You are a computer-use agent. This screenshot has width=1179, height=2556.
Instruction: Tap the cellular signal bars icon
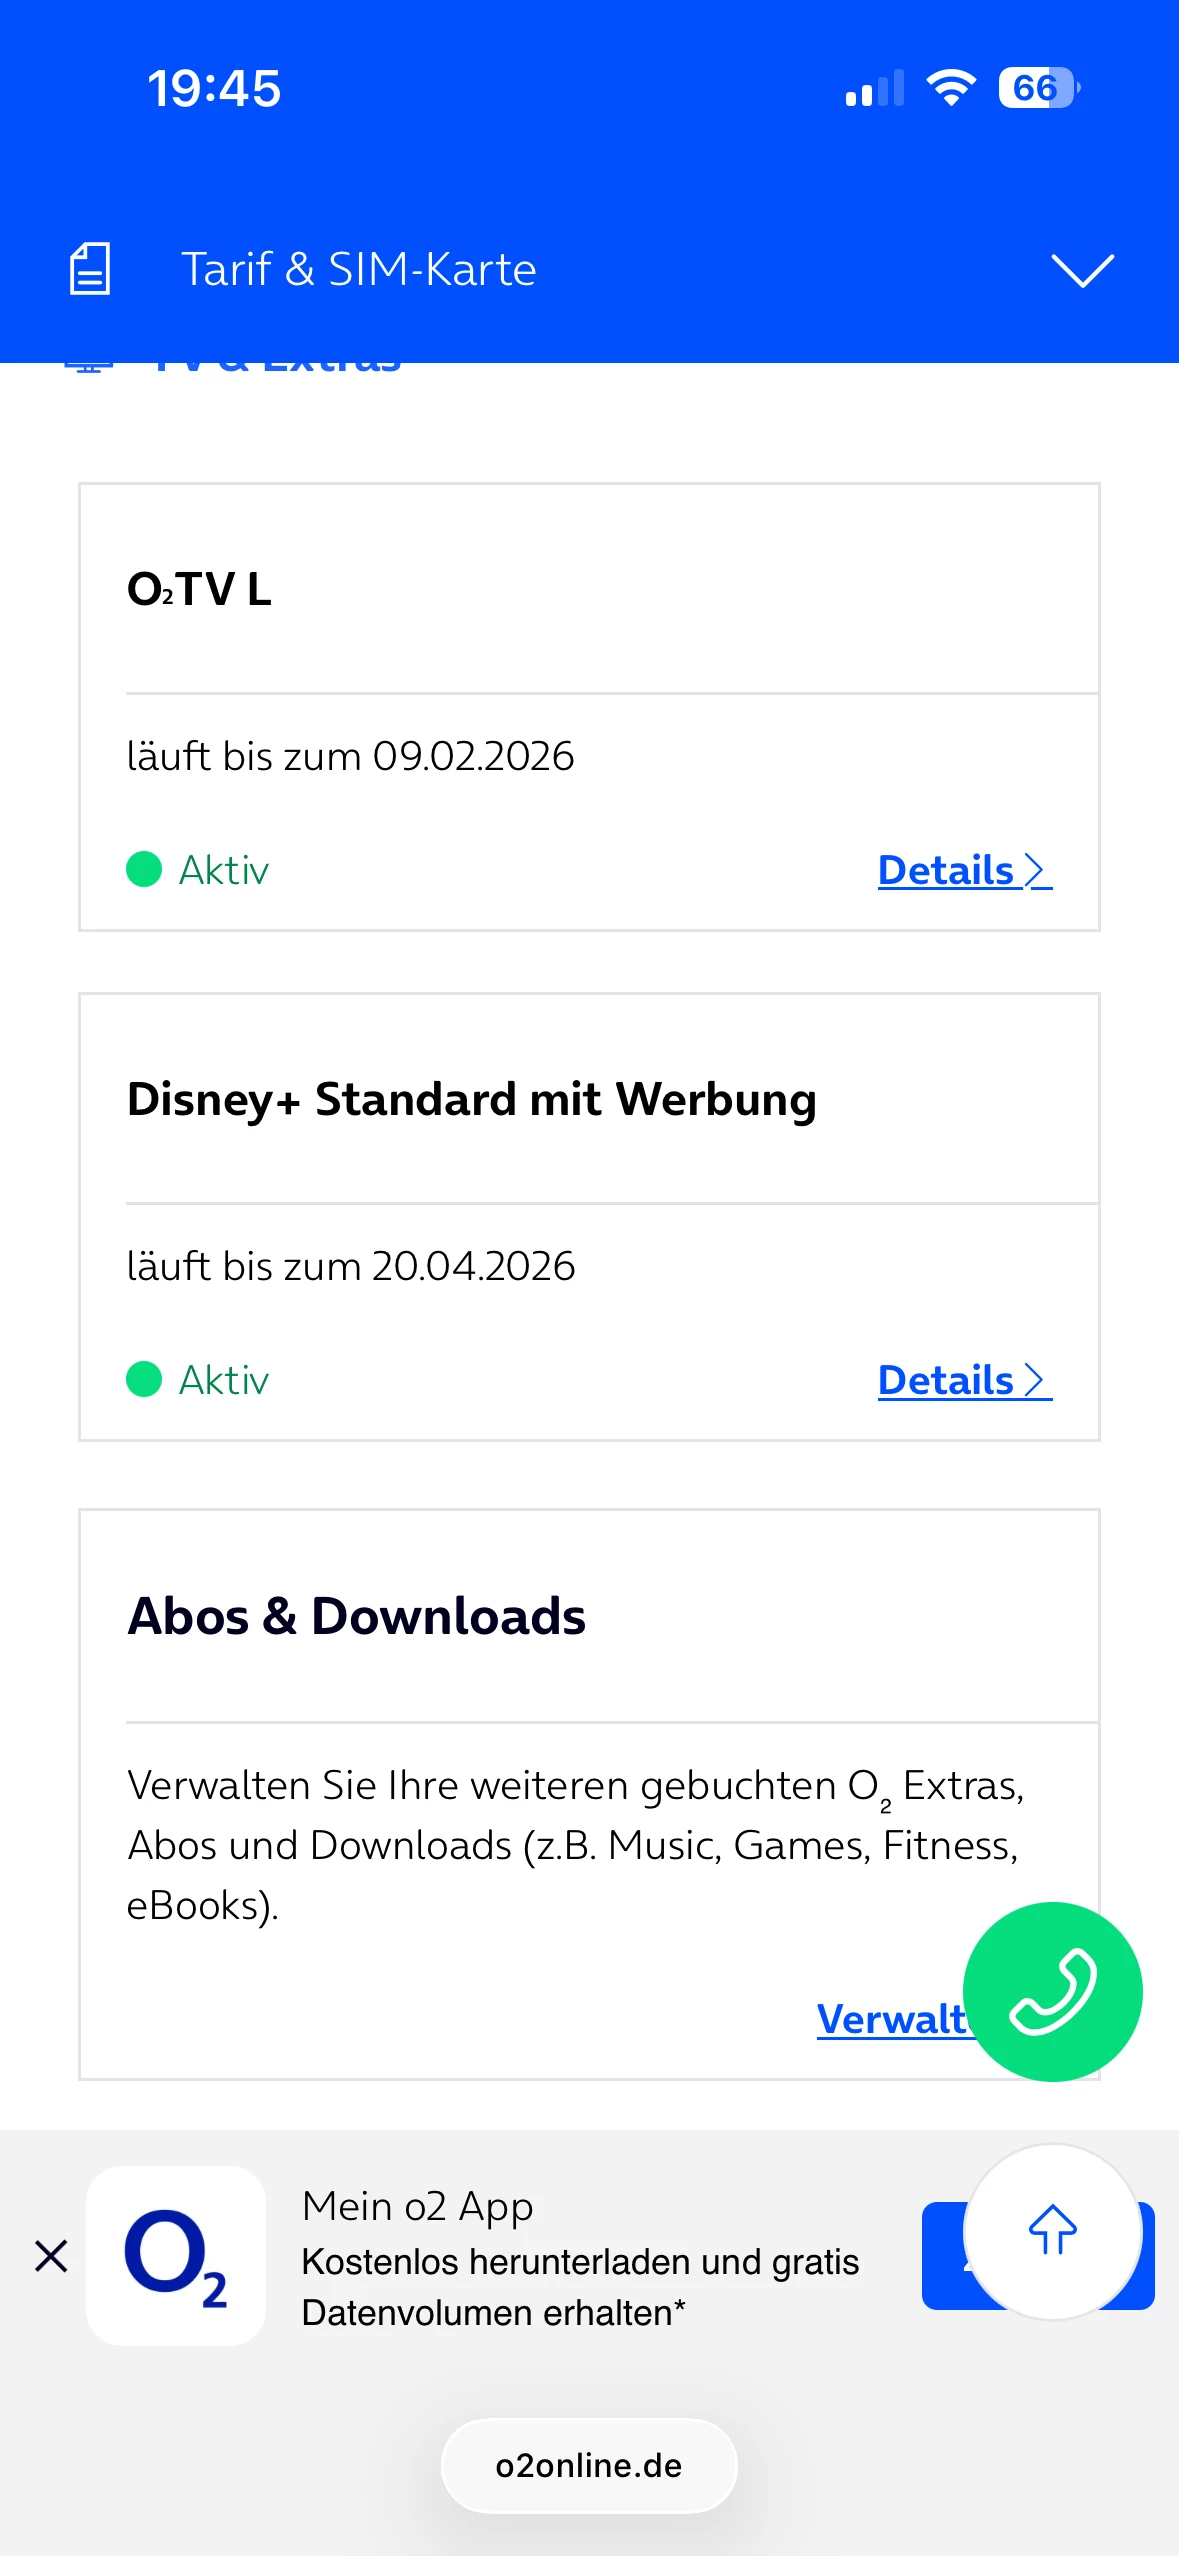pos(874,88)
